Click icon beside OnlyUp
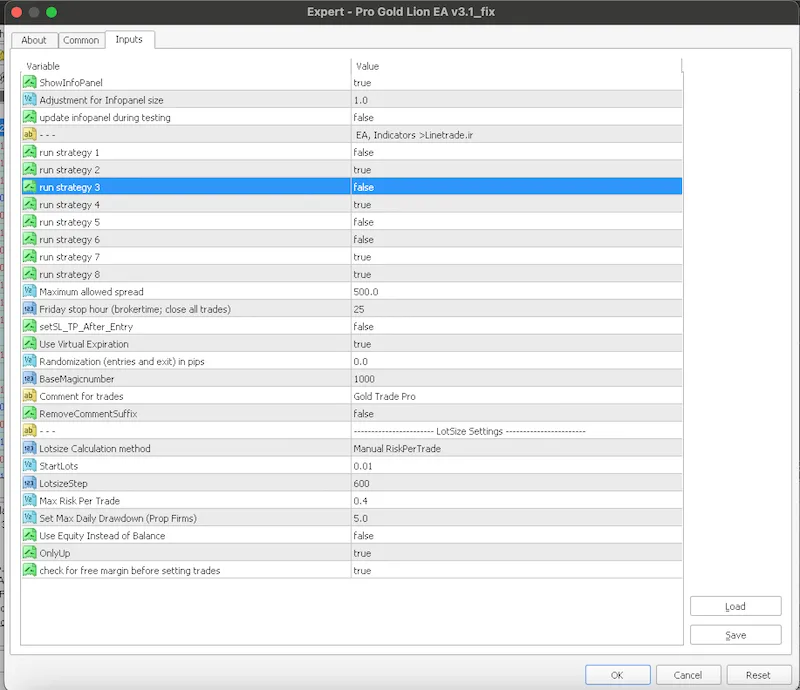This screenshot has height=690, width=800. pyautogui.click(x=30, y=553)
